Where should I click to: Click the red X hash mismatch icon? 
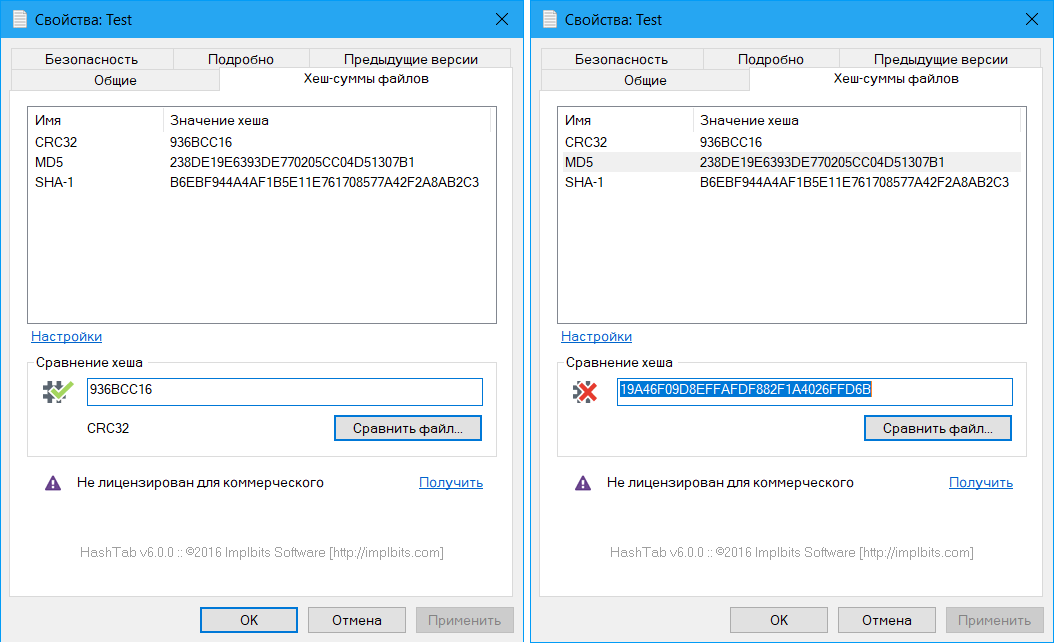pyautogui.click(x=585, y=392)
